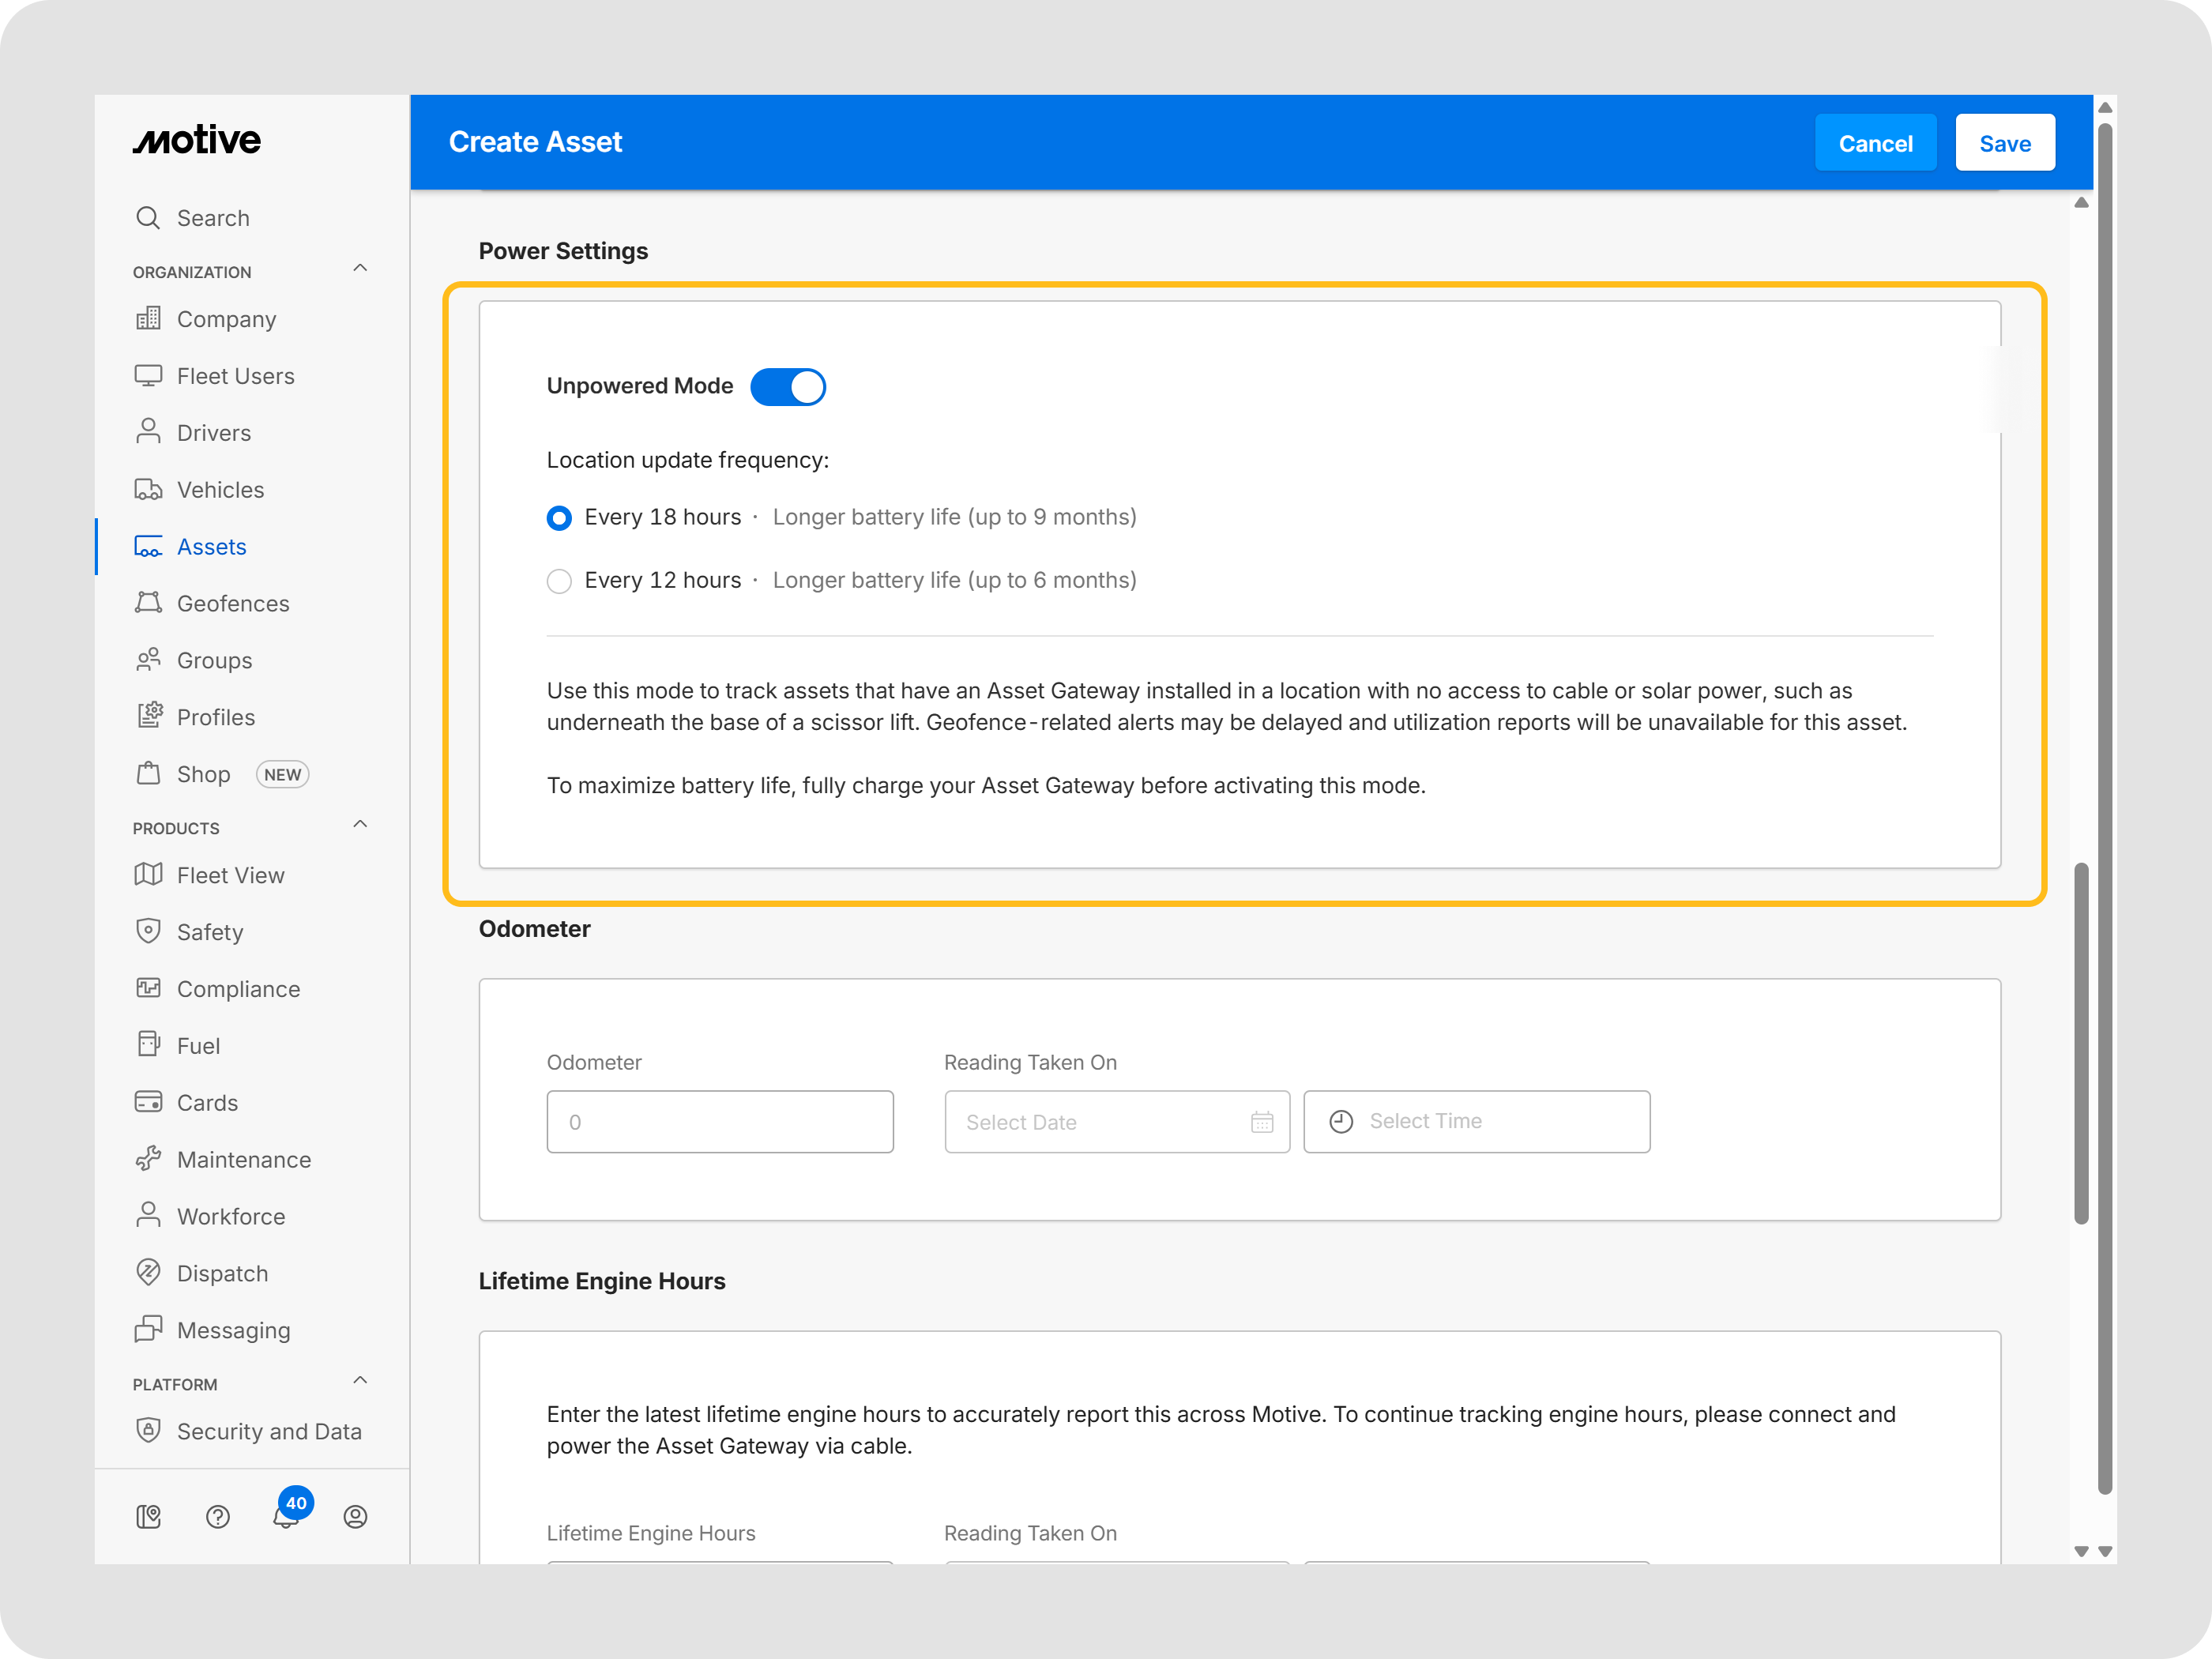Select Every 18 hours radio option
The width and height of the screenshot is (2212, 1659).
pos(559,518)
